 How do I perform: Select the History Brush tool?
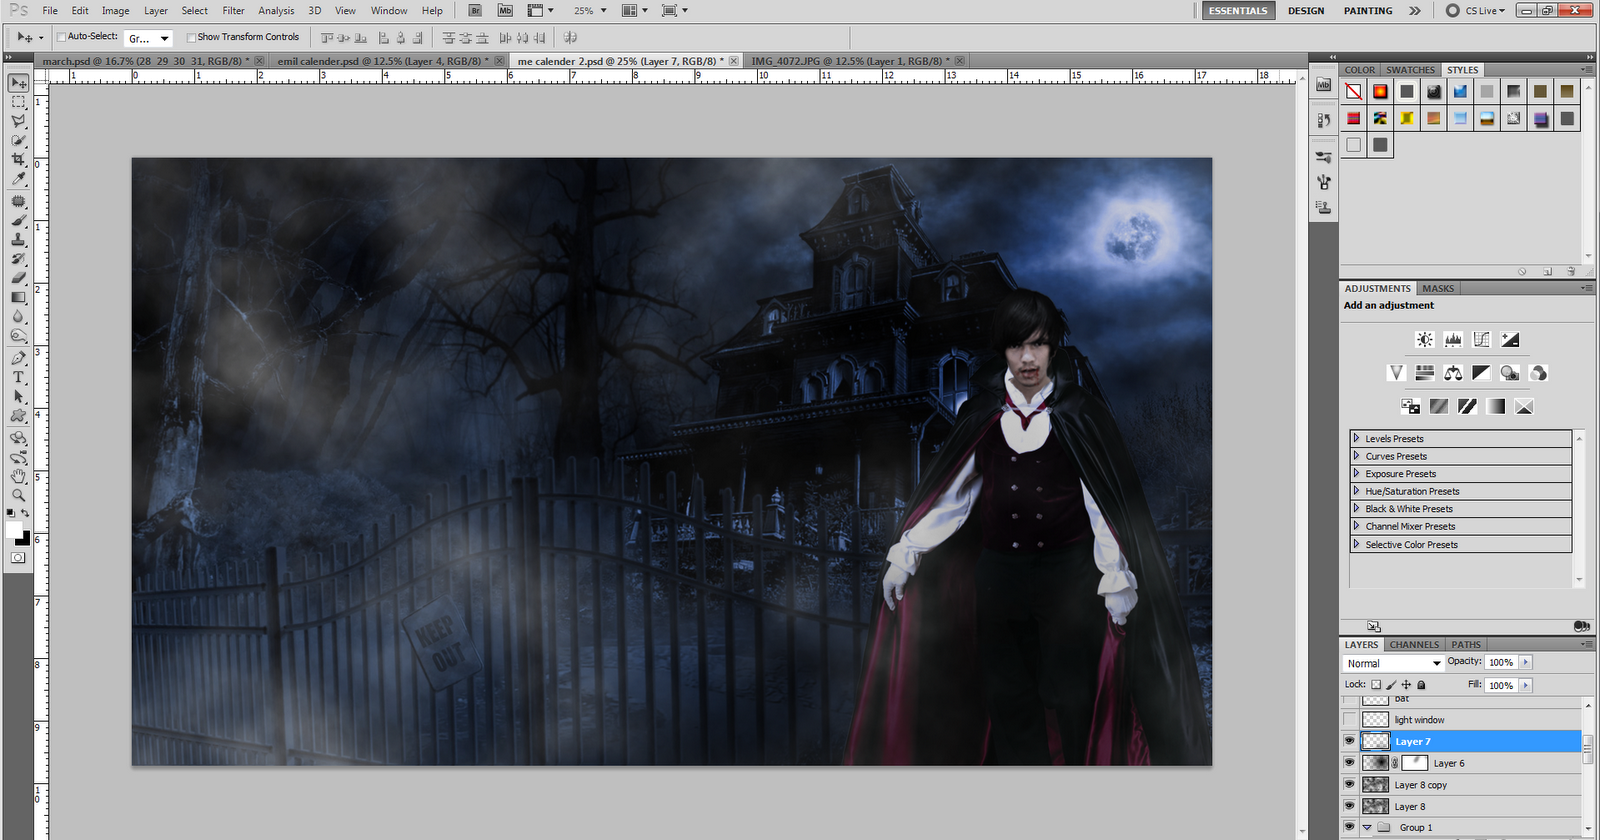pyautogui.click(x=18, y=259)
